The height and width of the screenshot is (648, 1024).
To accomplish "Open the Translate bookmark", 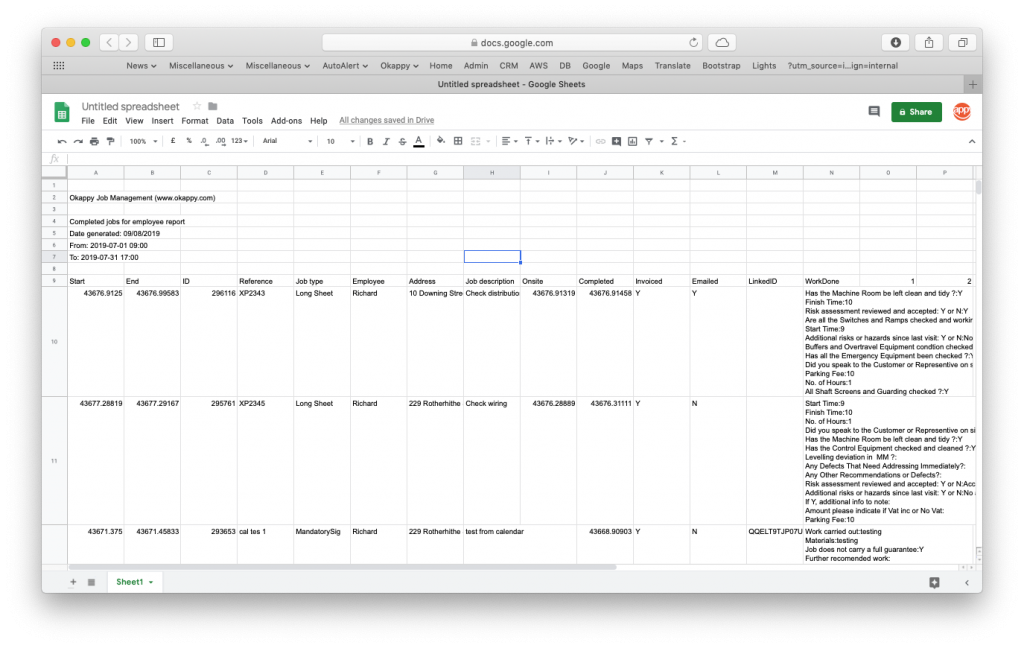I will [672, 66].
